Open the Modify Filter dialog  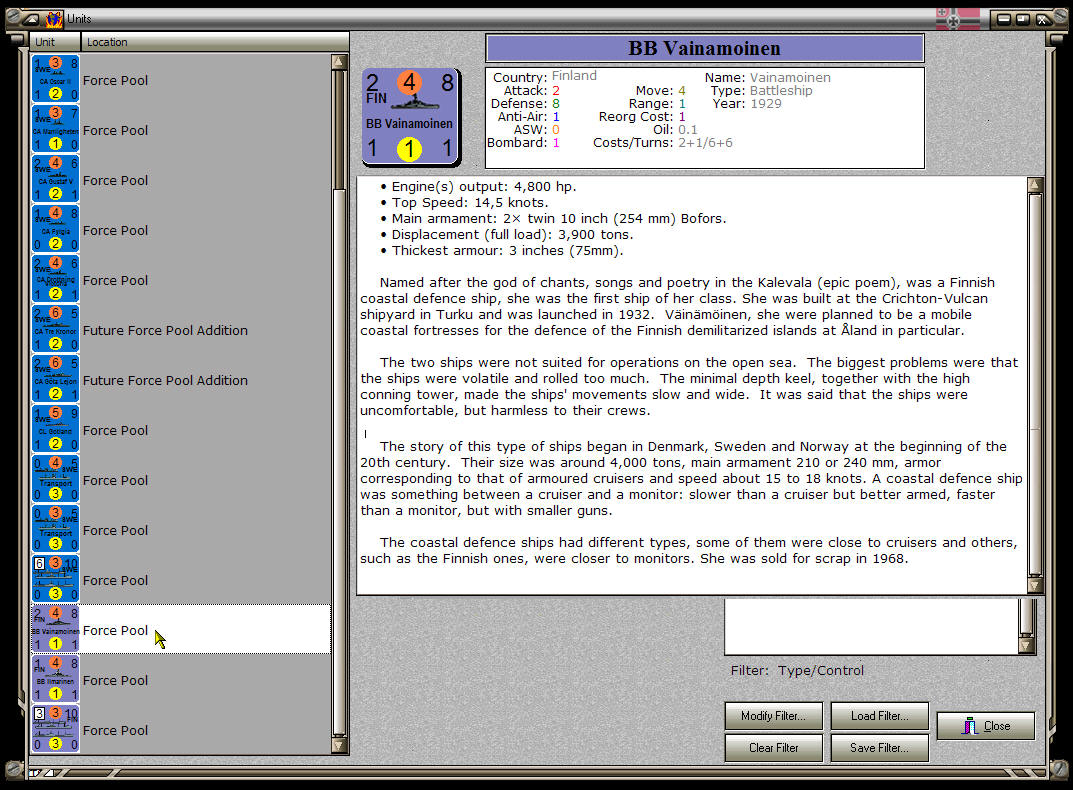point(773,715)
